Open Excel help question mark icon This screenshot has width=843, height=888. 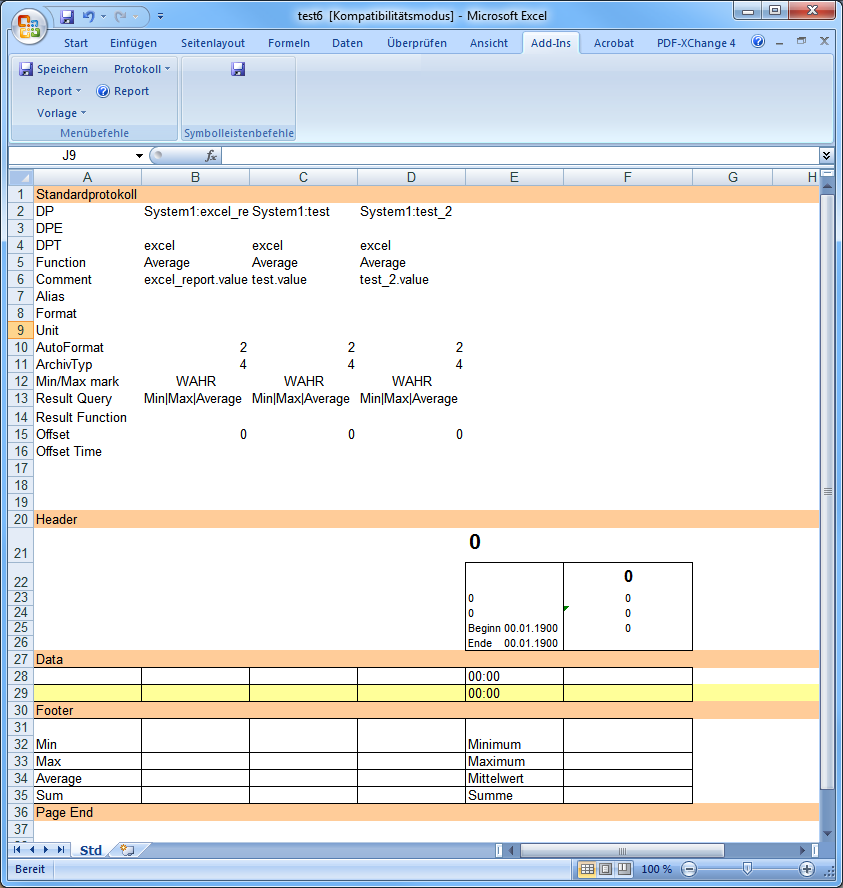[x=758, y=42]
